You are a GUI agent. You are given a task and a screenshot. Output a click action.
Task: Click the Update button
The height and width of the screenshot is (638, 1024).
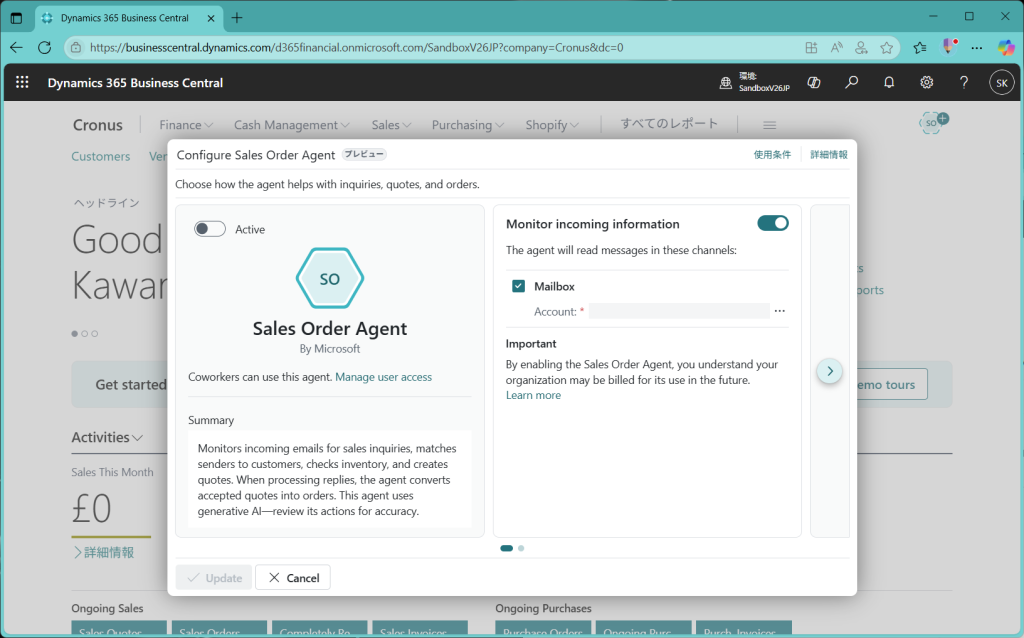tap(214, 577)
